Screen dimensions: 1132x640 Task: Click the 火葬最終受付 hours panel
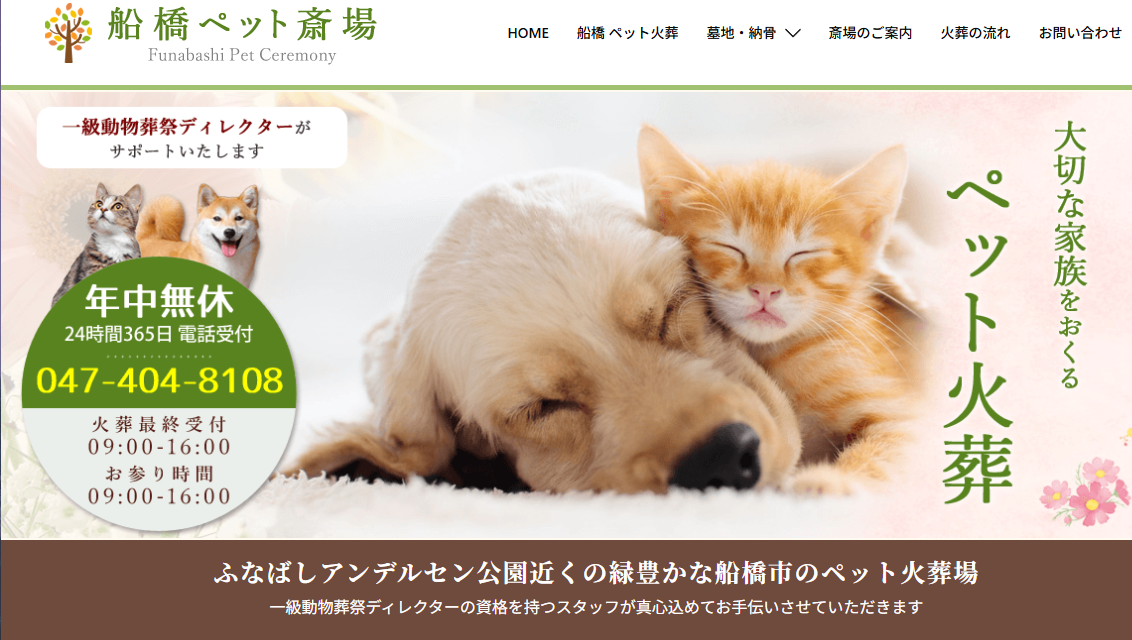pyautogui.click(x=159, y=460)
